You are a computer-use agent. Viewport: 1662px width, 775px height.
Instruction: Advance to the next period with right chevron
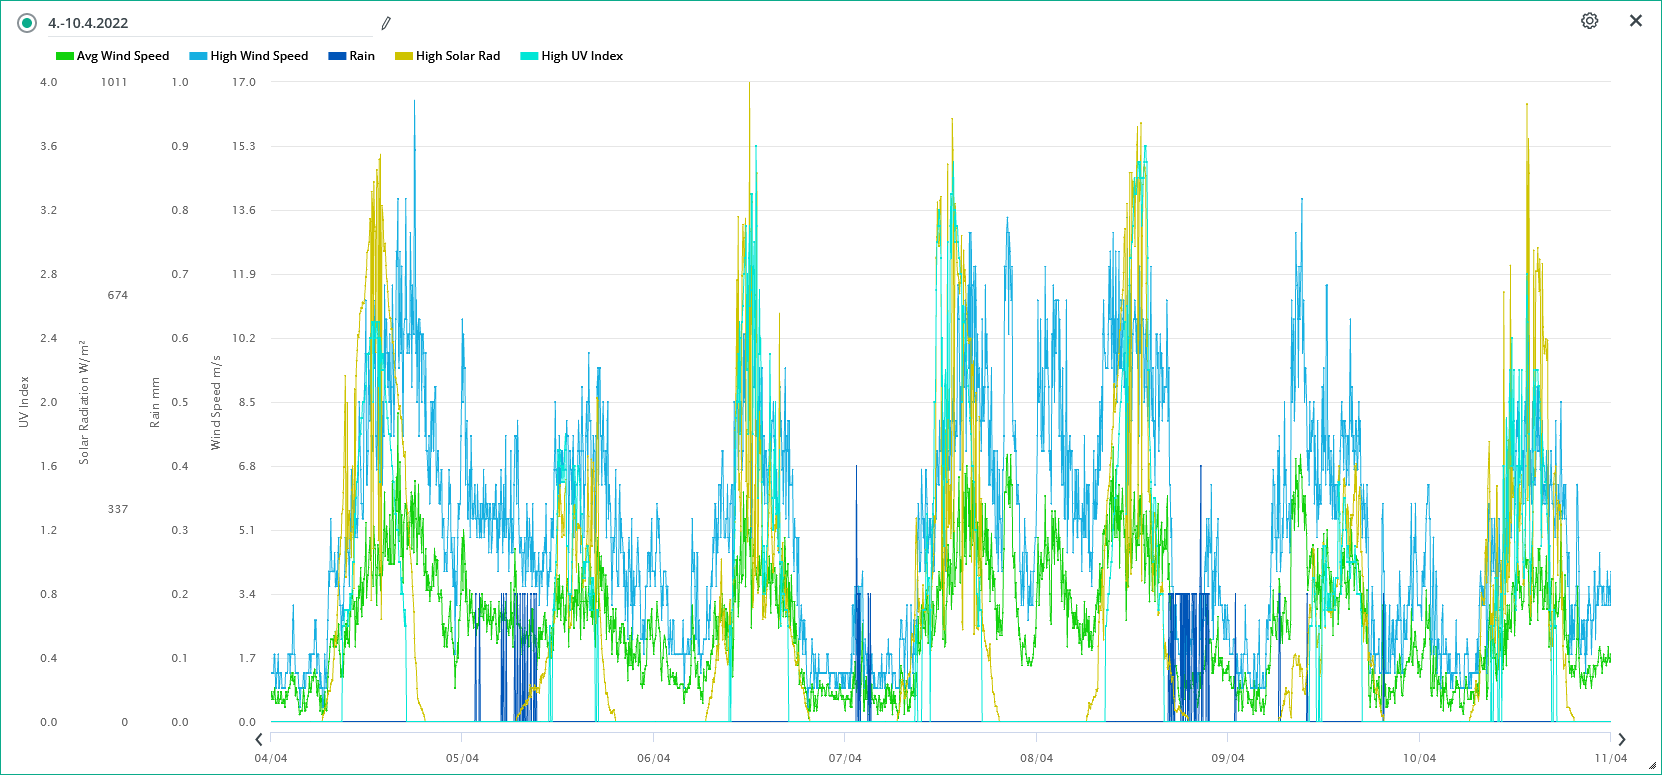1621,740
